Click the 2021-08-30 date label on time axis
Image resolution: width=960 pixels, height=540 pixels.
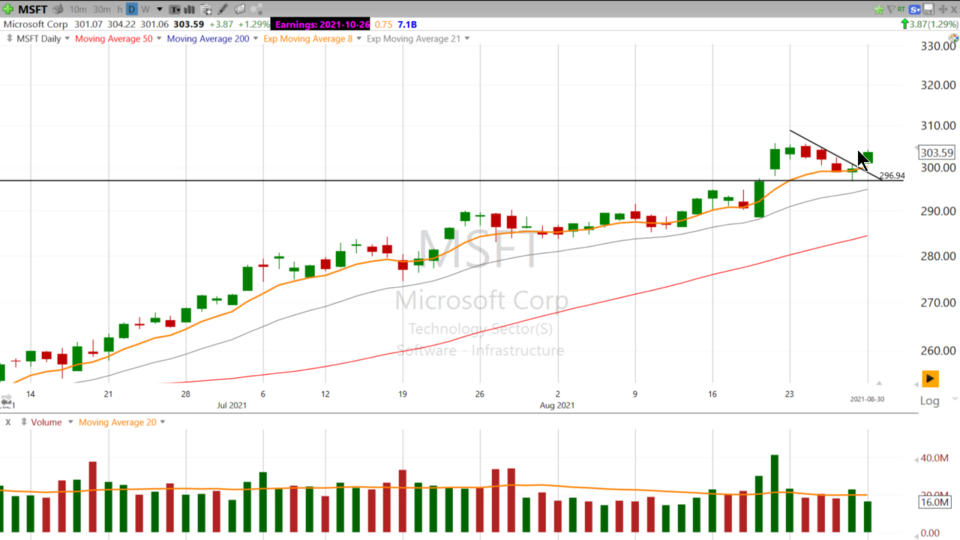pos(867,399)
